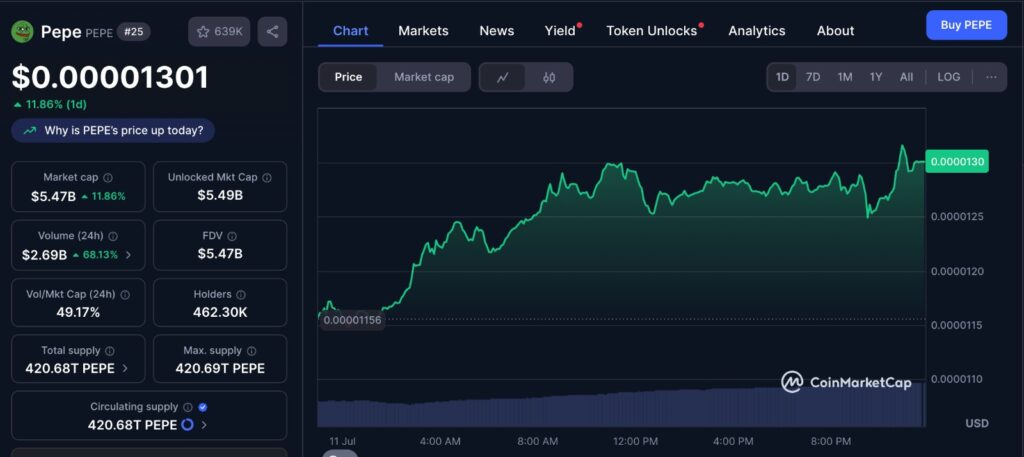
Task: Open the Markets tab
Action: coord(423,31)
